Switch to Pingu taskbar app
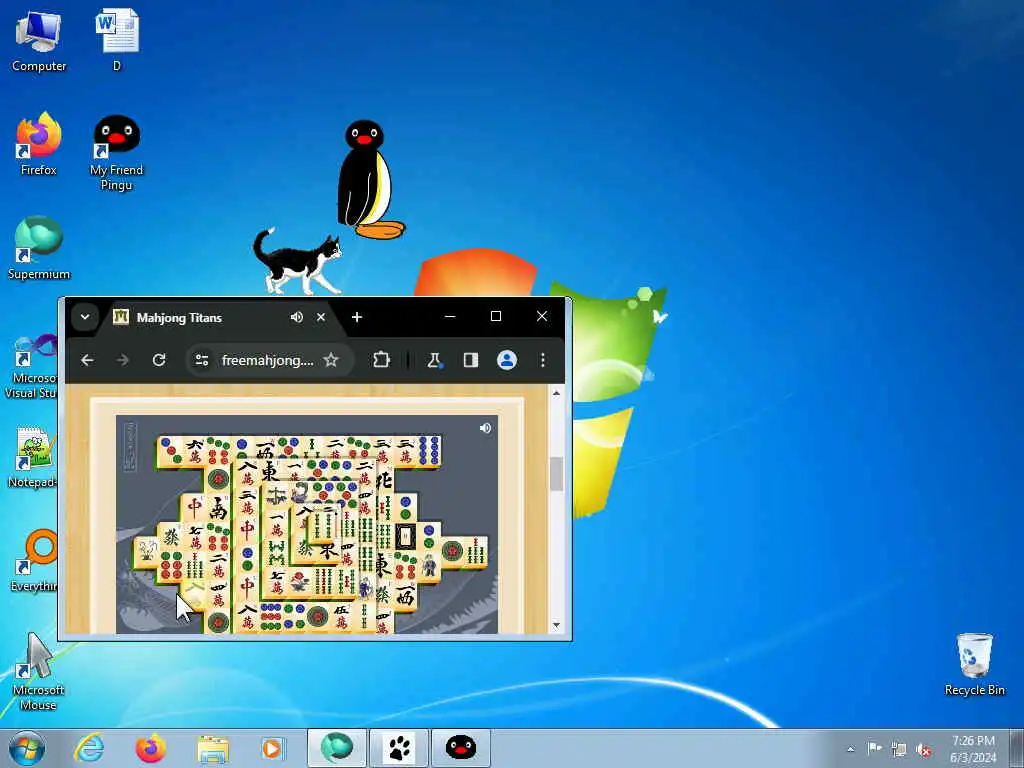The image size is (1024, 768). (x=460, y=748)
